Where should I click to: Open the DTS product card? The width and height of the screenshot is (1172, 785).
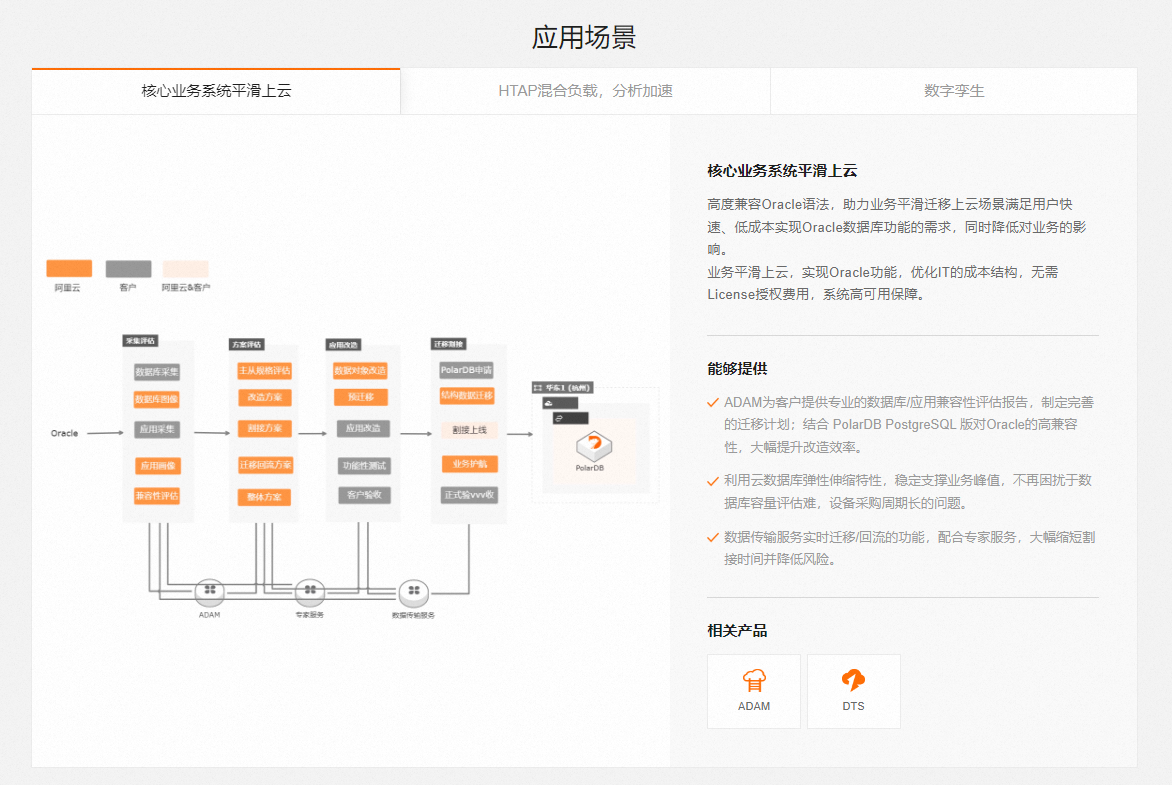pos(854,691)
